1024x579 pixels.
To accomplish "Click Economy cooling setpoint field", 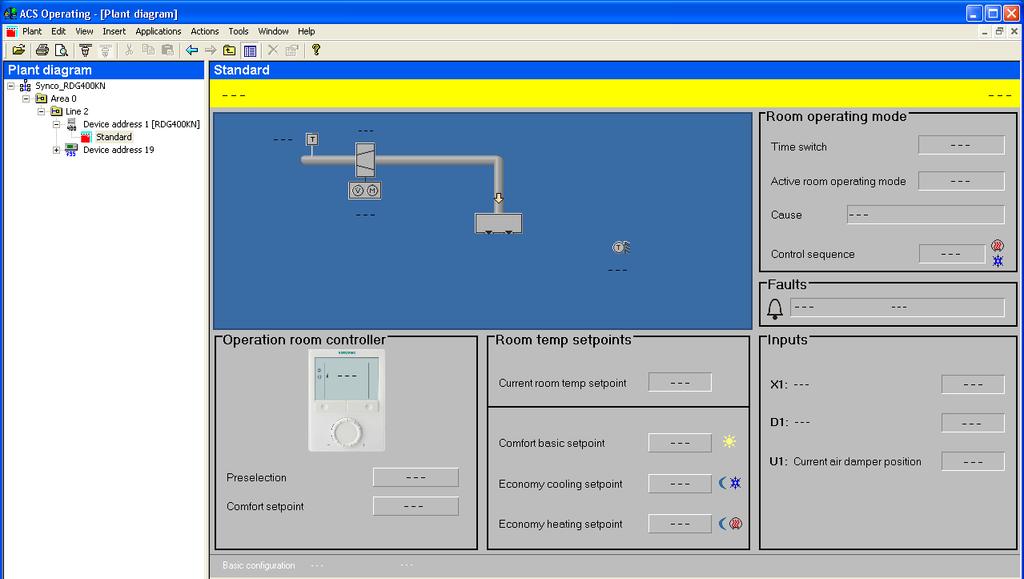I will click(x=680, y=484).
